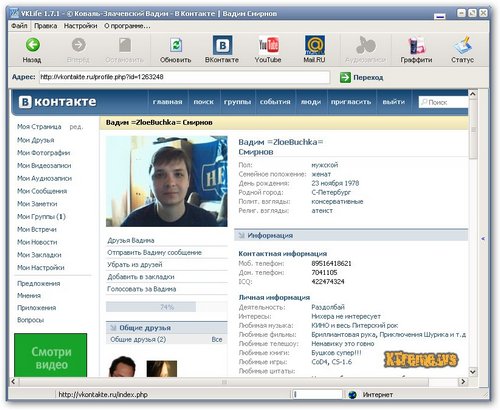Click the Общие друзья section header icon
Image resolution: width=500 pixels, height=410 pixels.
tap(113, 328)
